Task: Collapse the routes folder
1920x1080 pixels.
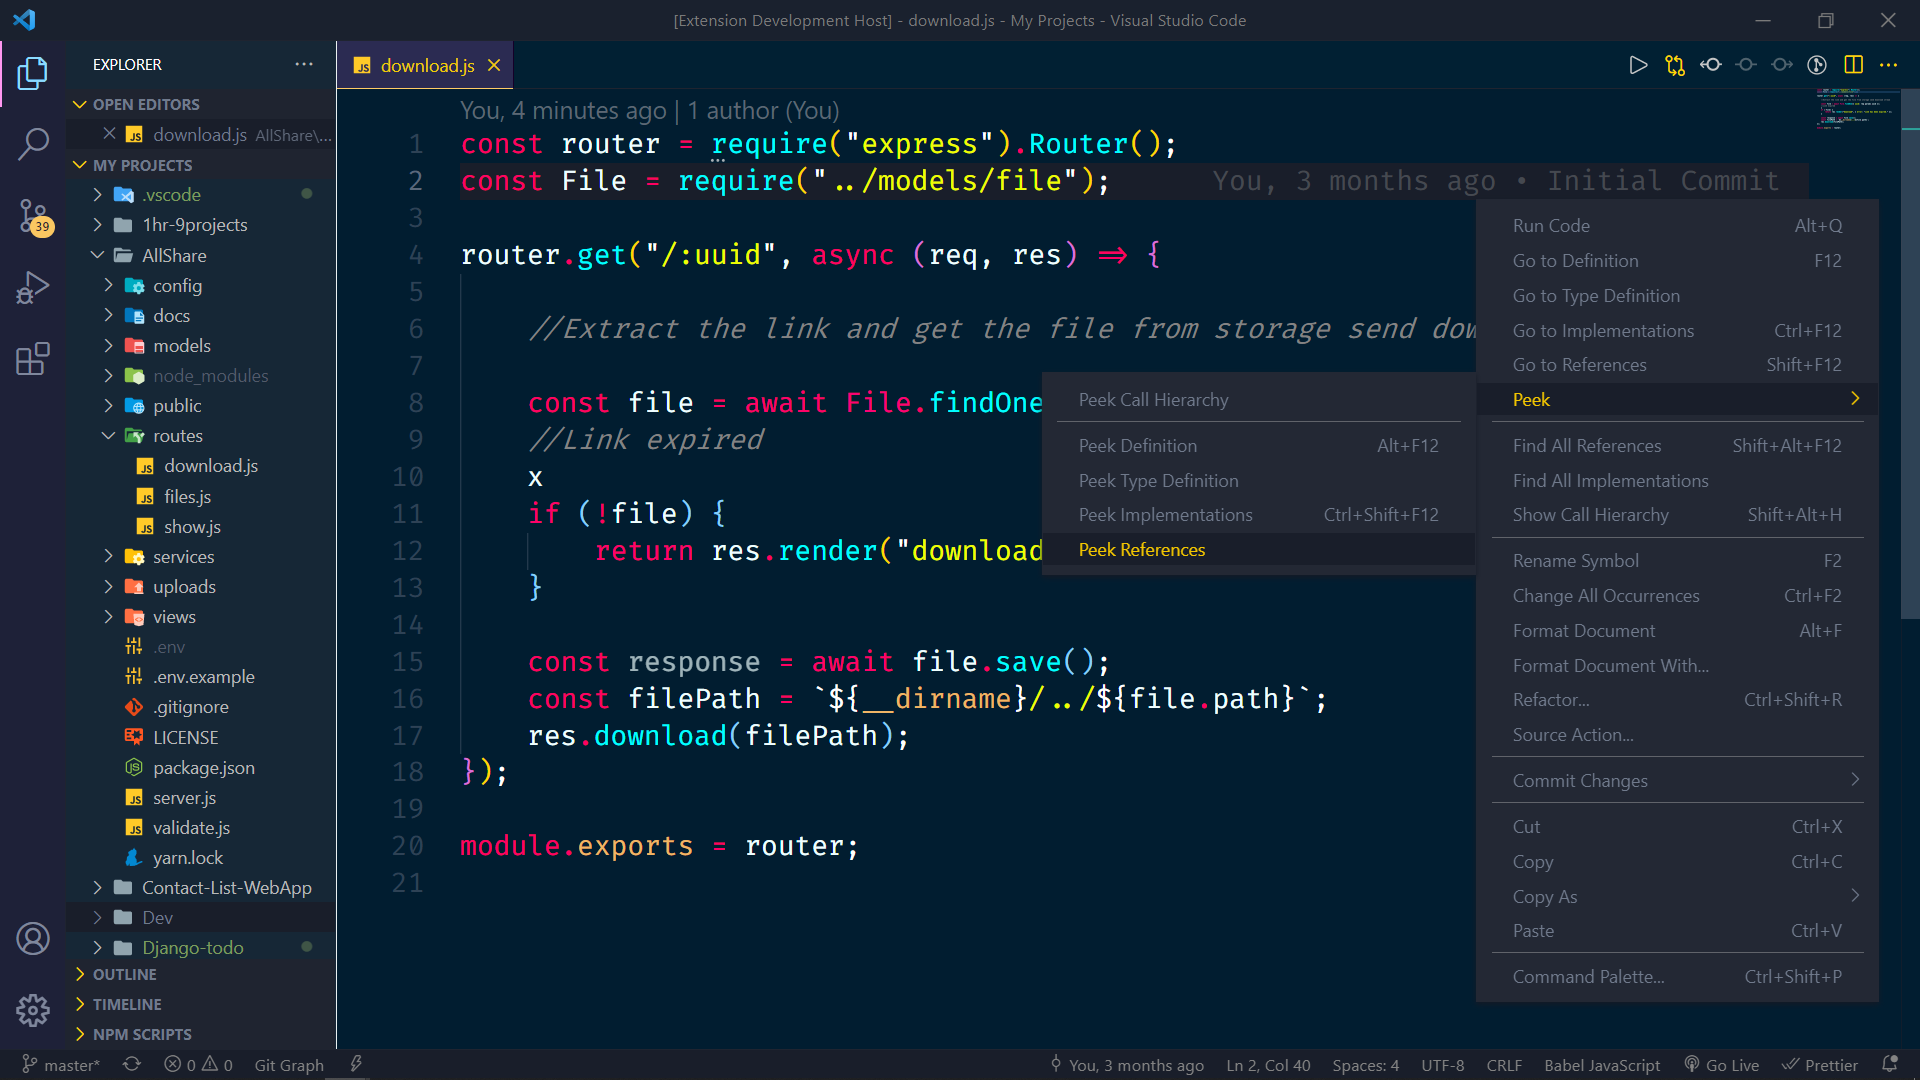Action: pyautogui.click(x=177, y=436)
